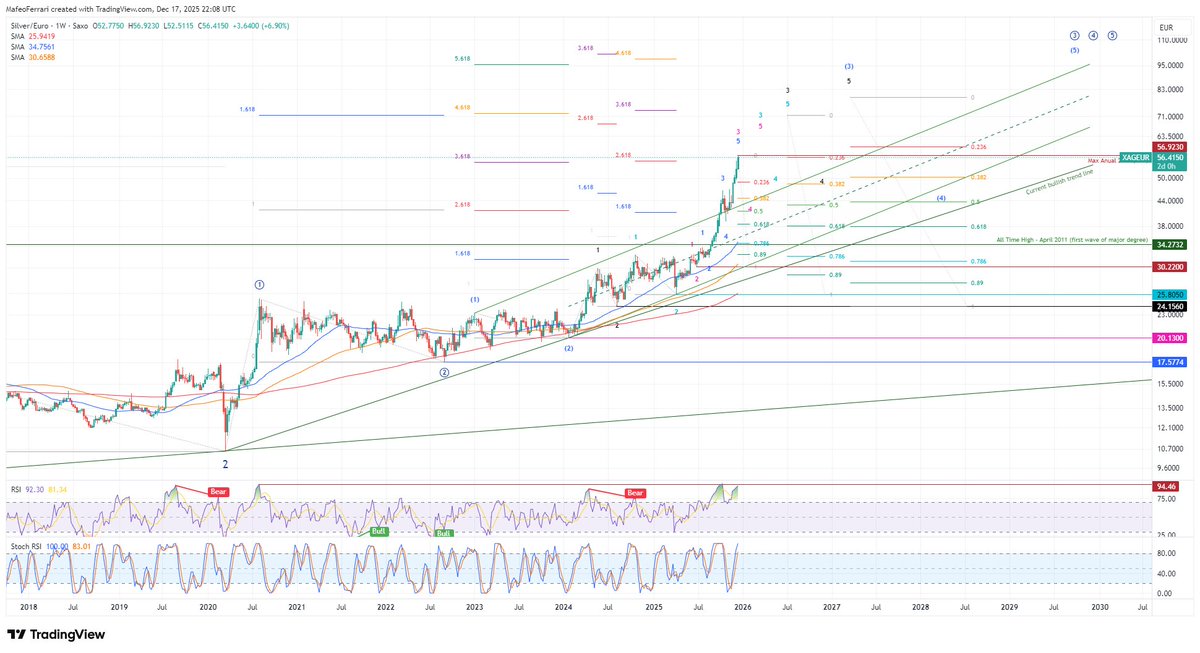Click the RSI Bear label above 2020
The width and height of the screenshot is (1200, 653).
(219, 492)
